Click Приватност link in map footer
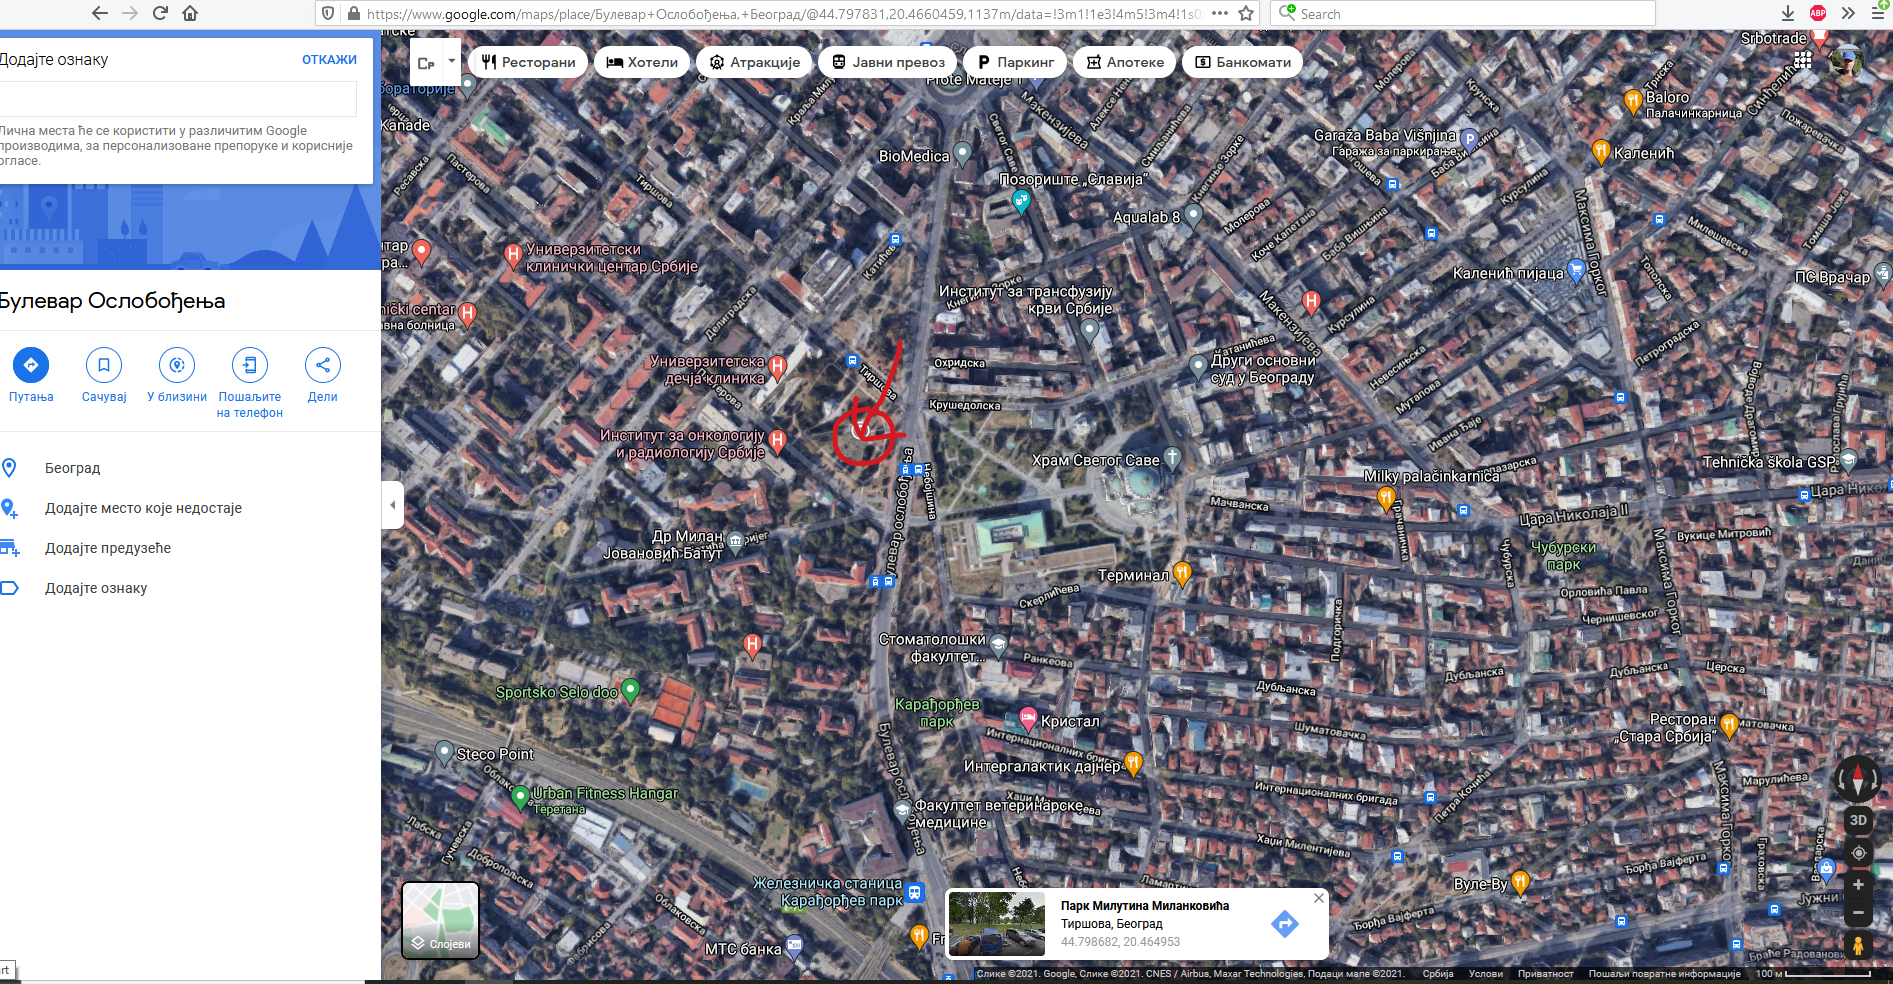Viewport: 1893px width, 984px height. (1545, 974)
